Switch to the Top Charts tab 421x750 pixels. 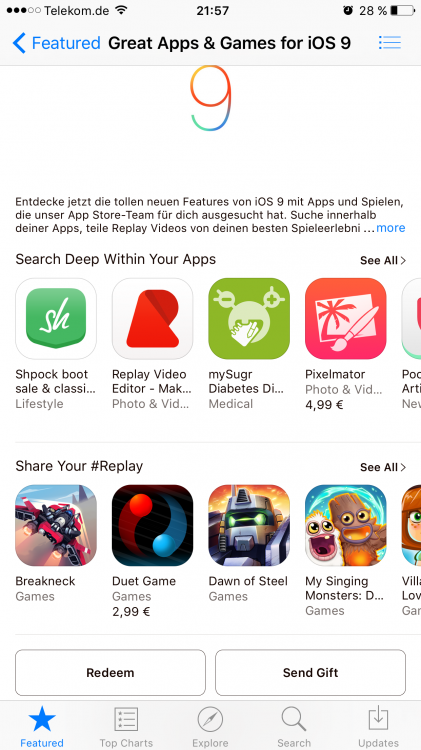point(126,727)
